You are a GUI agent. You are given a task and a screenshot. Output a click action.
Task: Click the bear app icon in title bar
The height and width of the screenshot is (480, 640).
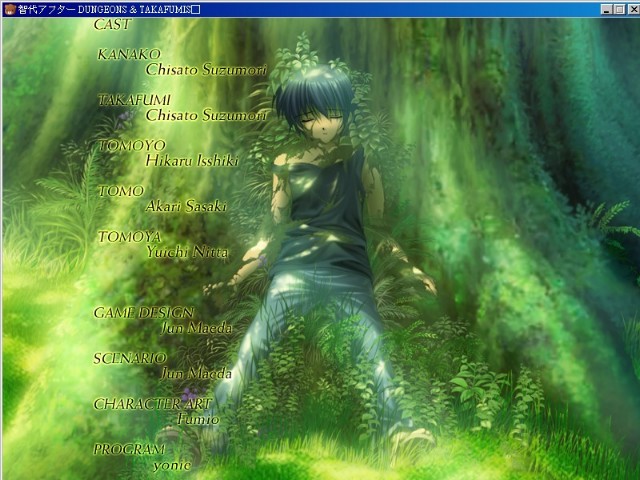[x=10, y=9]
